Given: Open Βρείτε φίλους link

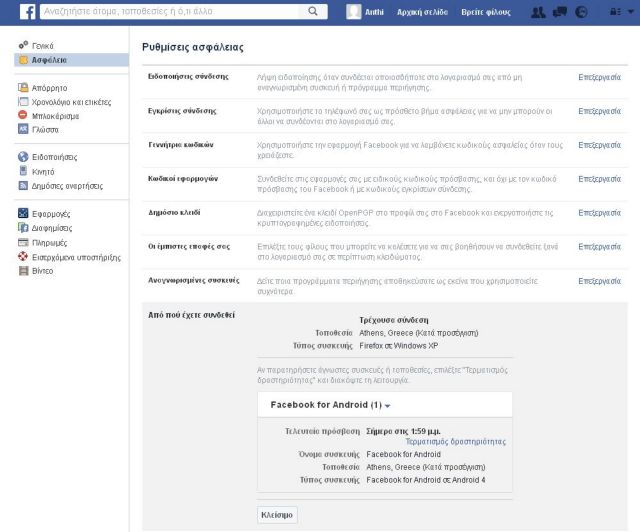Looking at the screenshot, I should coord(486,12).
